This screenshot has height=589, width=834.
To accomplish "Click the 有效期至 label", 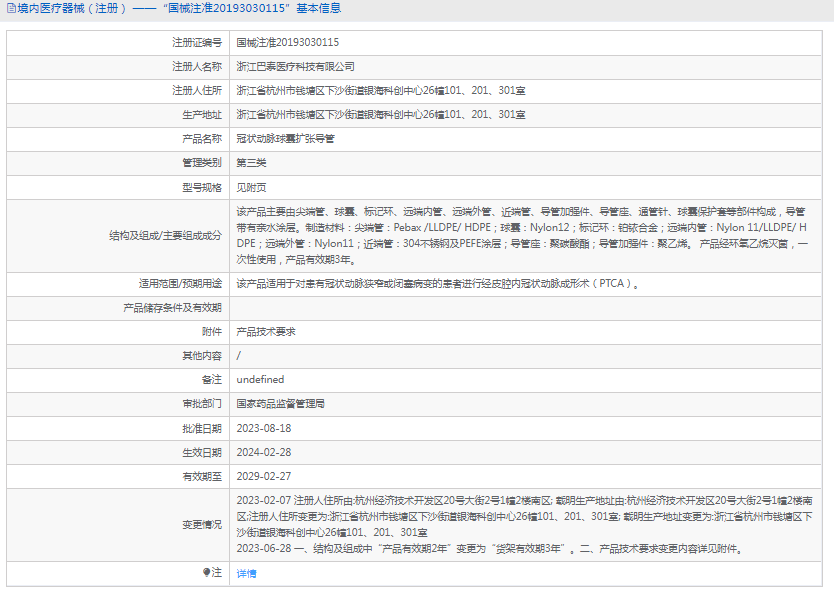I will click(202, 476).
